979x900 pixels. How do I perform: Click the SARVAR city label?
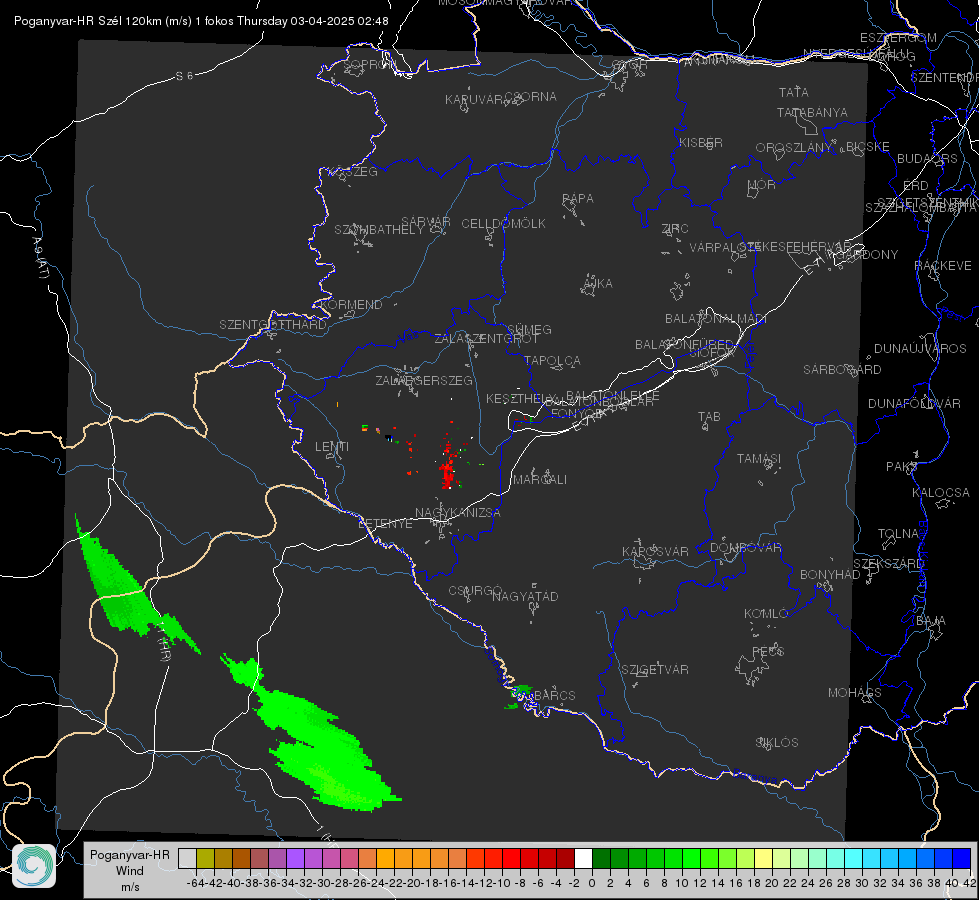click(426, 222)
